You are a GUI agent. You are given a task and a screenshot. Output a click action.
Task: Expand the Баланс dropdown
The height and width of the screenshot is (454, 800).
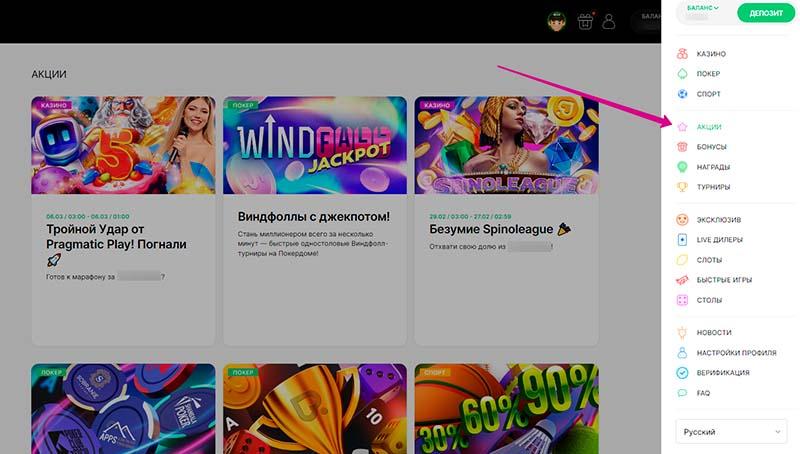[x=703, y=8]
